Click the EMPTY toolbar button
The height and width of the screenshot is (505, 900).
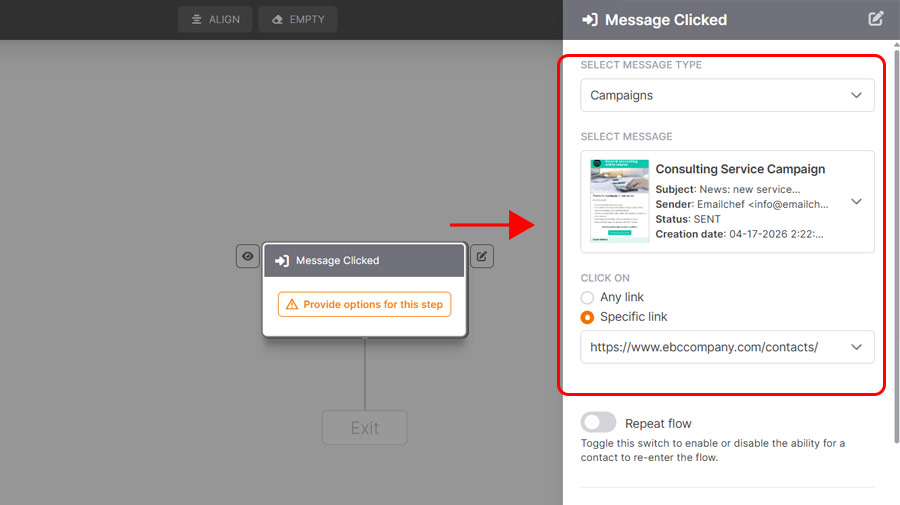298,20
